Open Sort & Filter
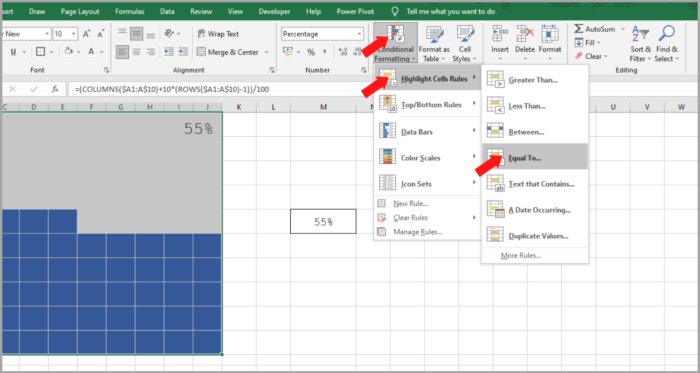This screenshot has height=373, width=700. [640, 43]
